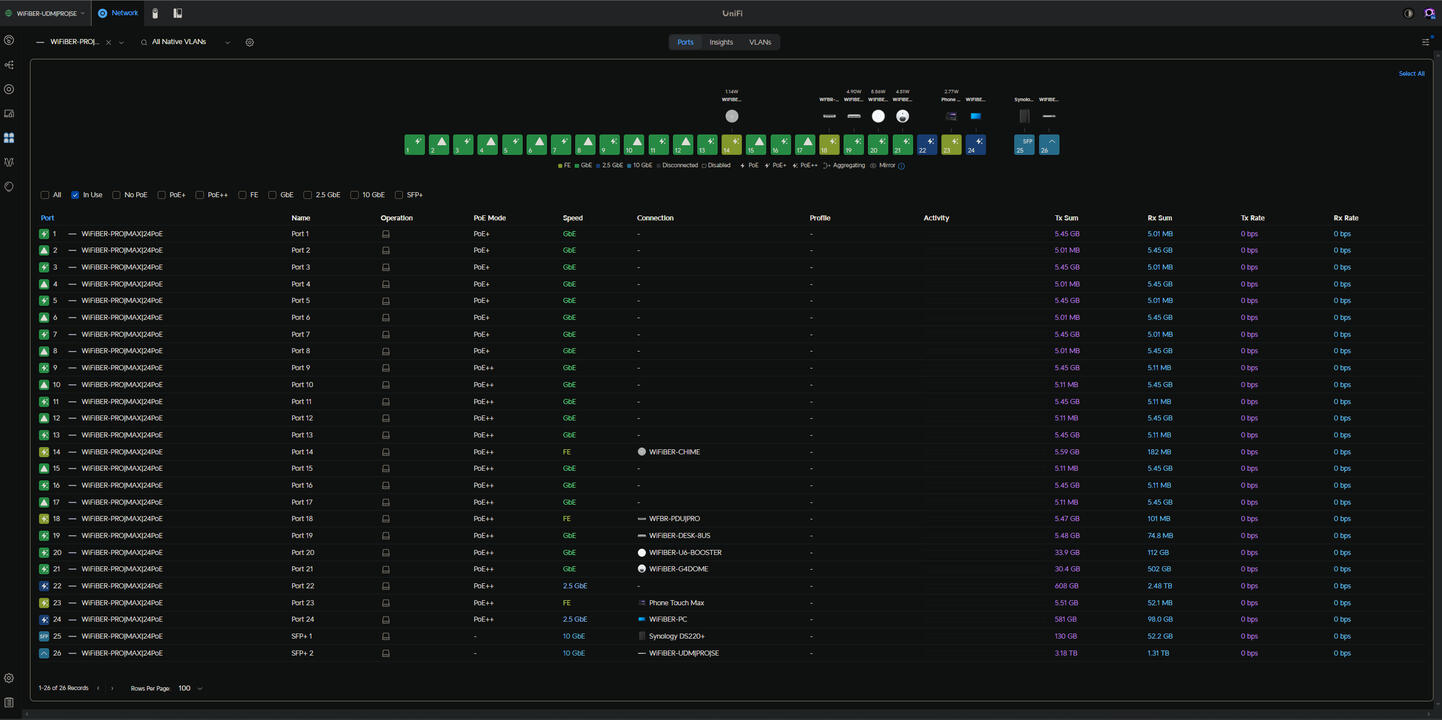Switch to the Insights tab

pos(721,42)
